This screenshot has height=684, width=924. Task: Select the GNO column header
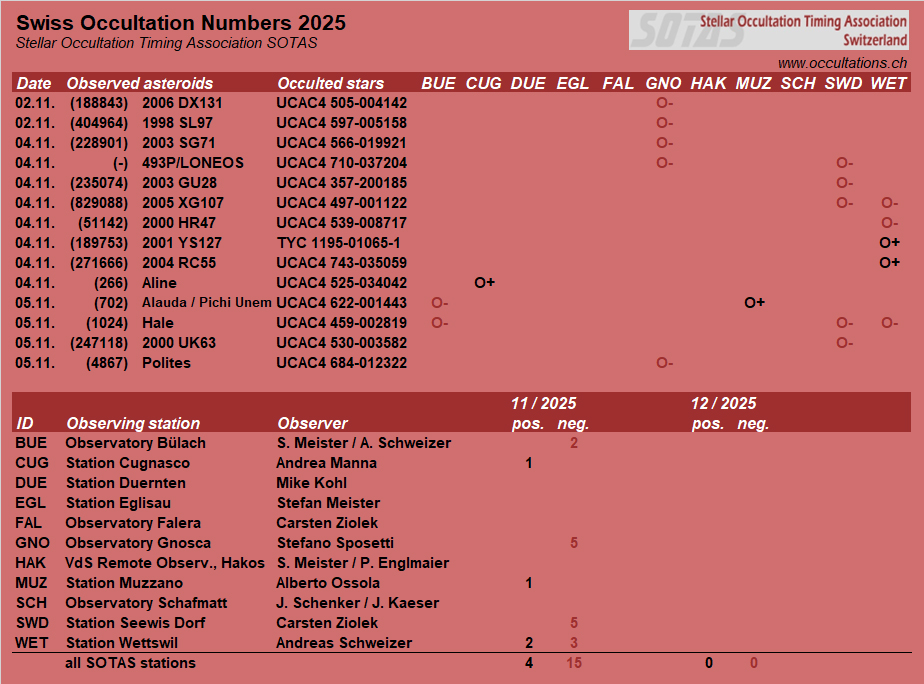664,84
